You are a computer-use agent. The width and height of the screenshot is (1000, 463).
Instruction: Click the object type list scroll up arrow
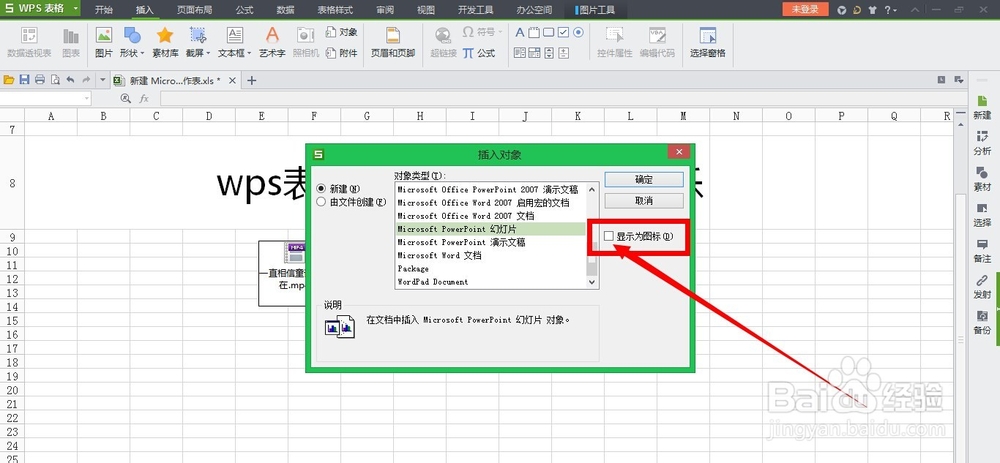click(x=592, y=189)
